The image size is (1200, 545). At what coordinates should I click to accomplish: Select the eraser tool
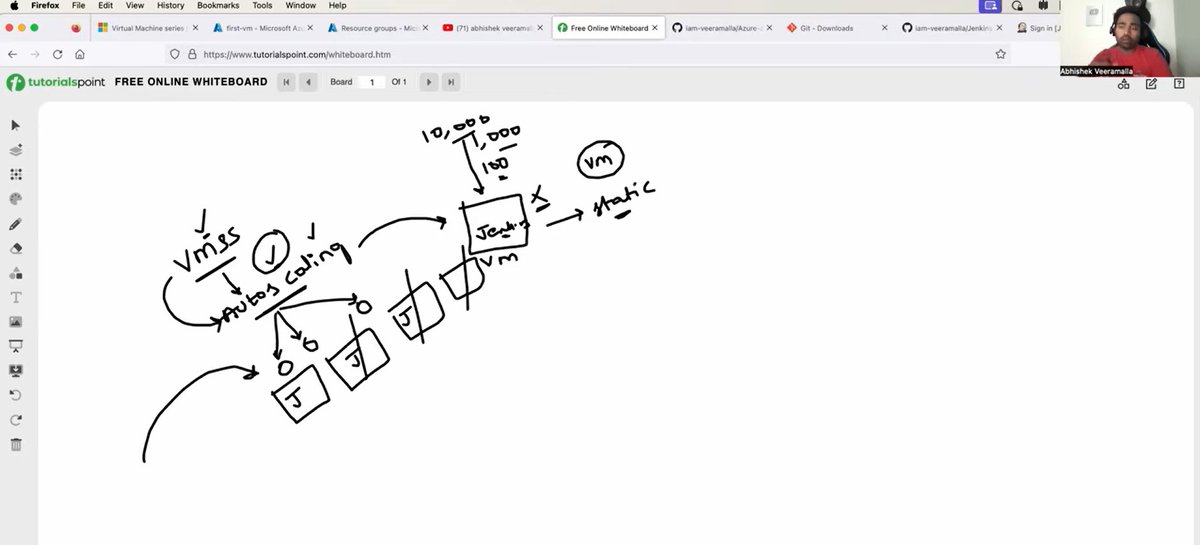point(16,248)
